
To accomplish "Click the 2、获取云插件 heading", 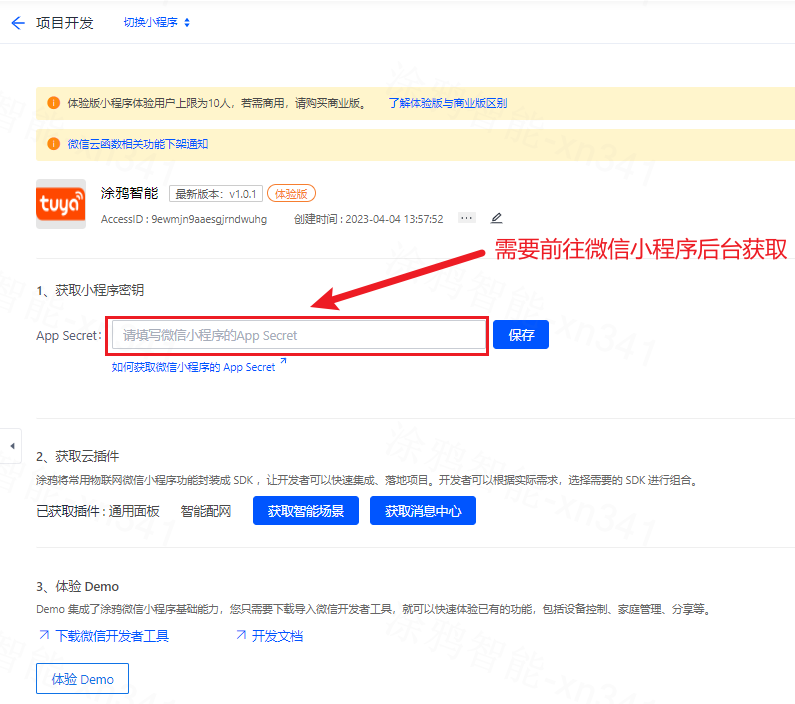I will point(78,456).
